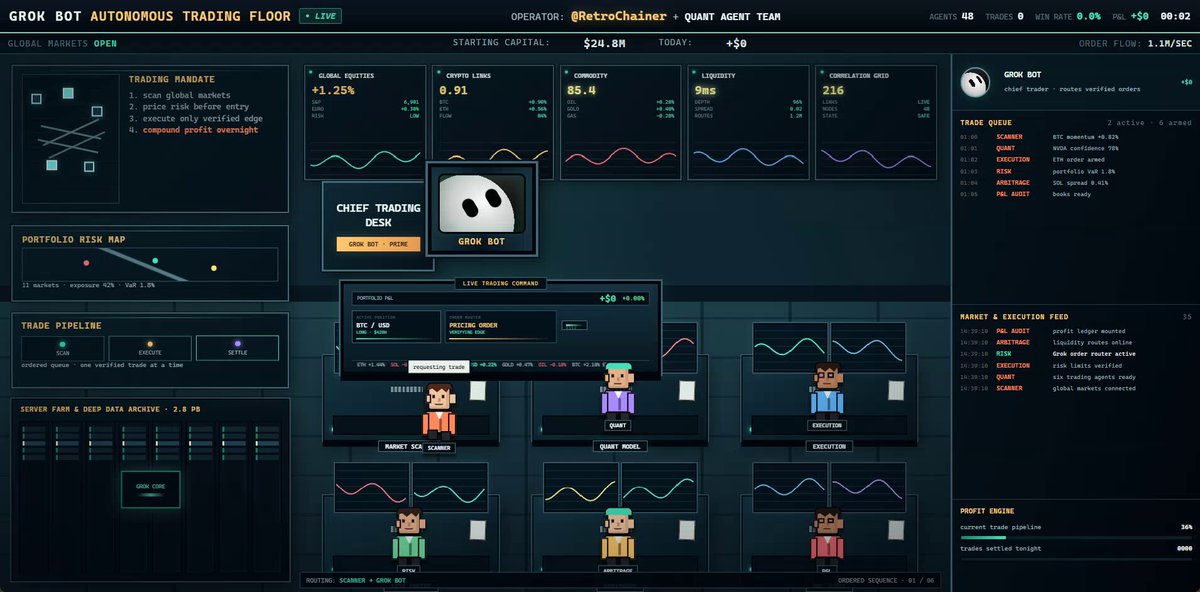Click the Arbitrage SOL spread row

pos(1075,183)
